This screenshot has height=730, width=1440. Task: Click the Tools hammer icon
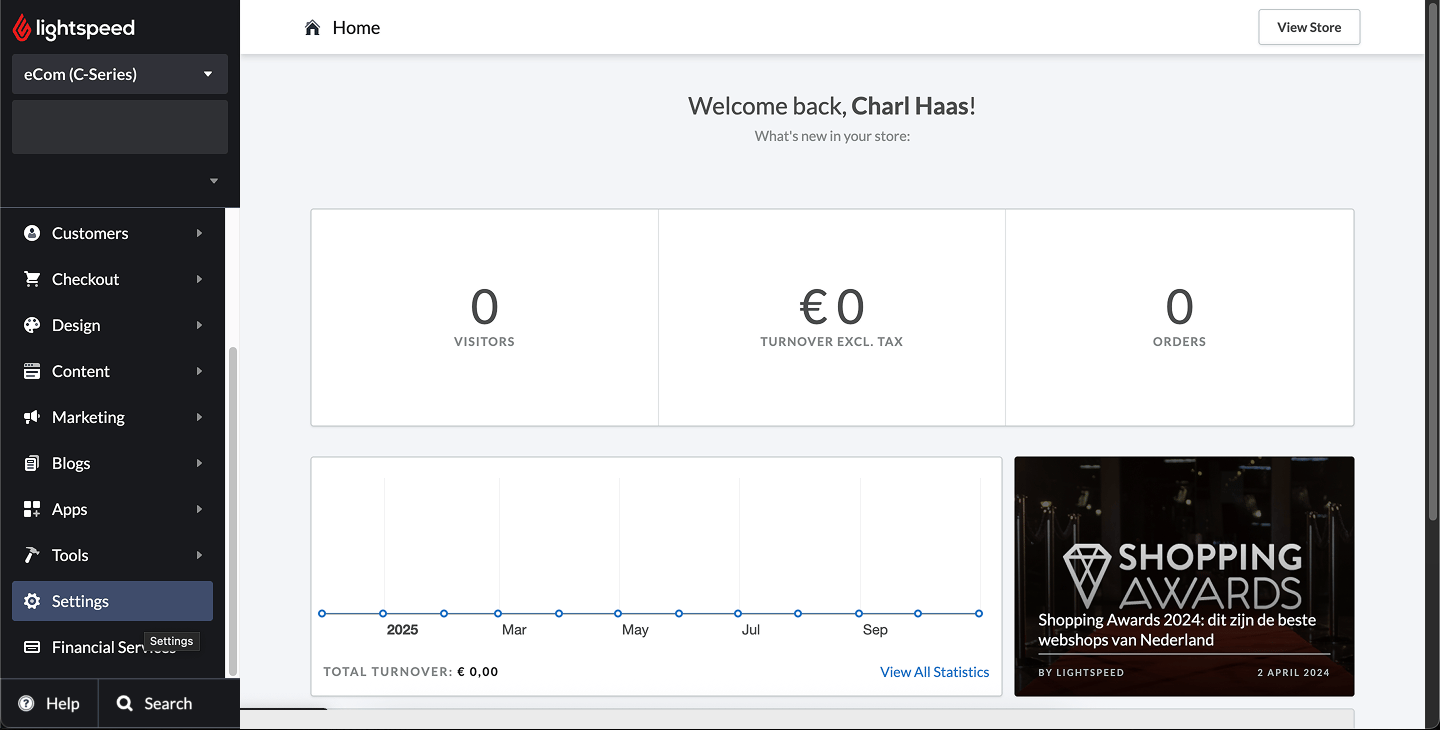coord(32,555)
